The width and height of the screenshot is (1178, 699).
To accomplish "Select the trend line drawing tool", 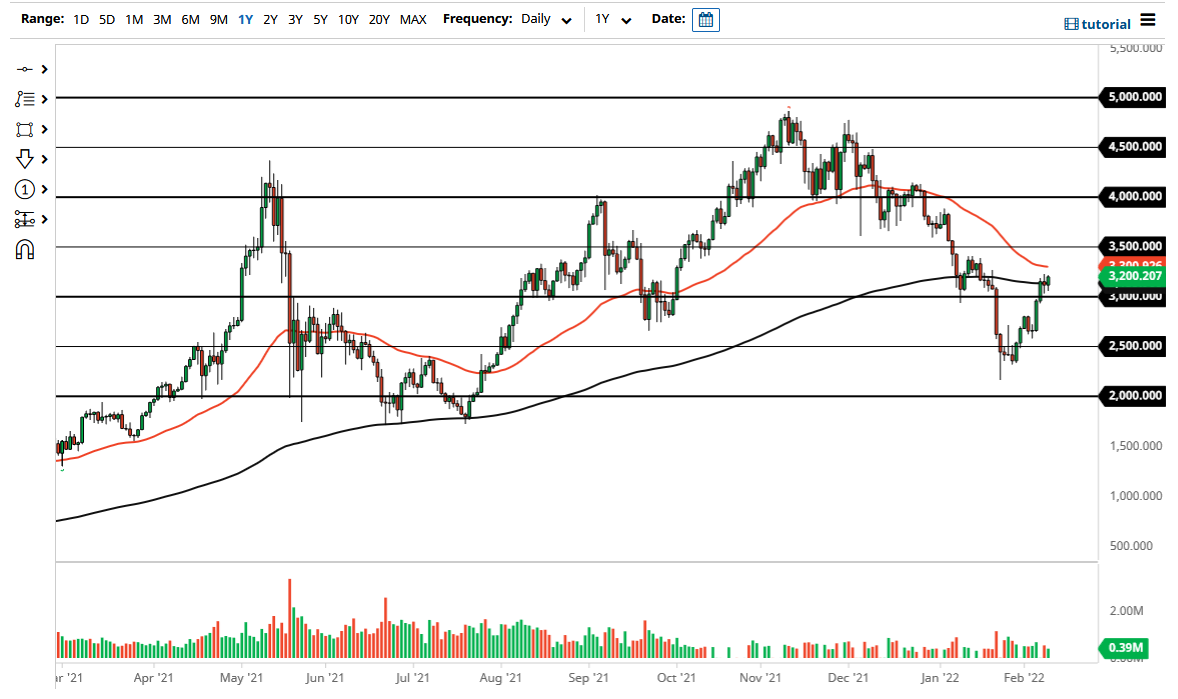I will [25, 70].
